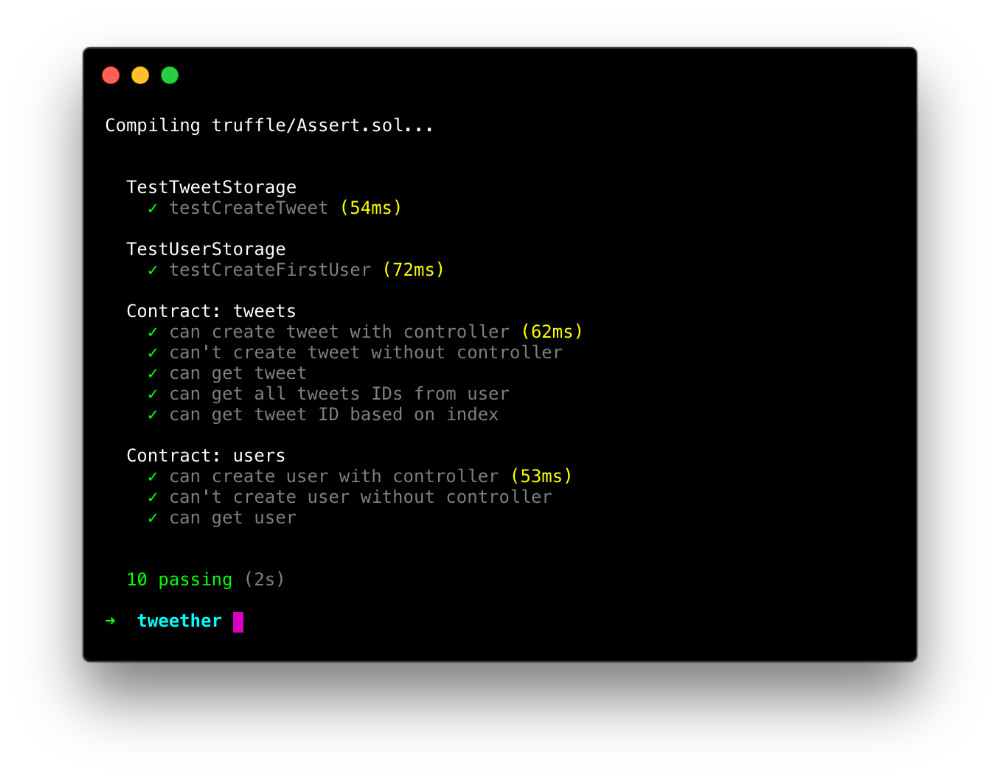1000x779 pixels.
Task: Click the checkmark next to "can get user"
Action: [152, 518]
